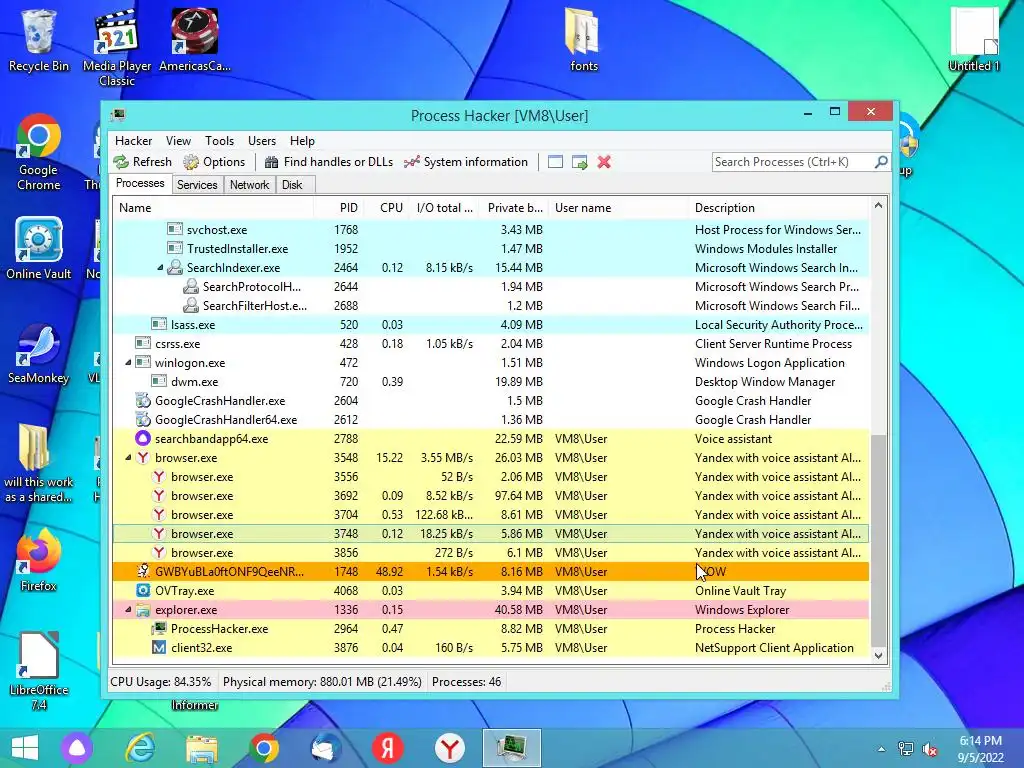Select the searchbandapp64.exe process icon

(x=143, y=439)
